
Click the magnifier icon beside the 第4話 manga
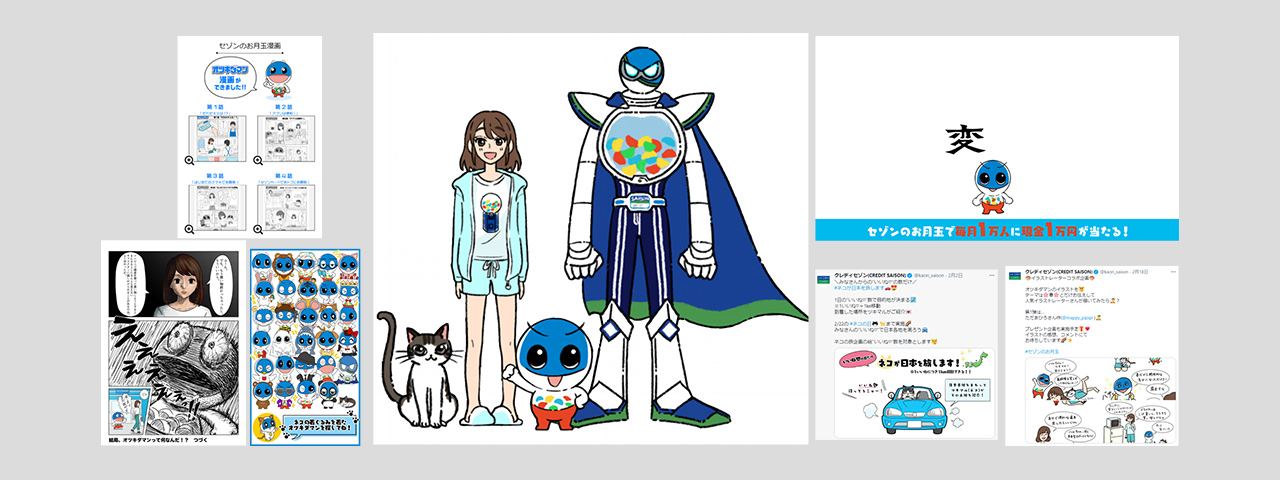click(x=257, y=229)
